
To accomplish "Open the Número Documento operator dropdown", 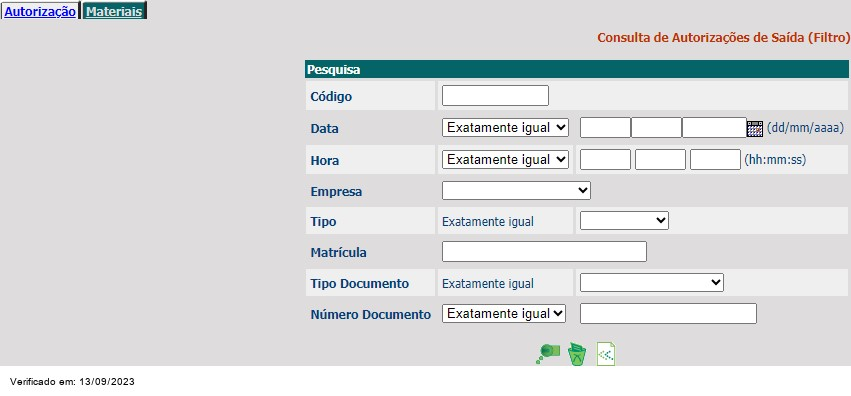I will [504, 314].
